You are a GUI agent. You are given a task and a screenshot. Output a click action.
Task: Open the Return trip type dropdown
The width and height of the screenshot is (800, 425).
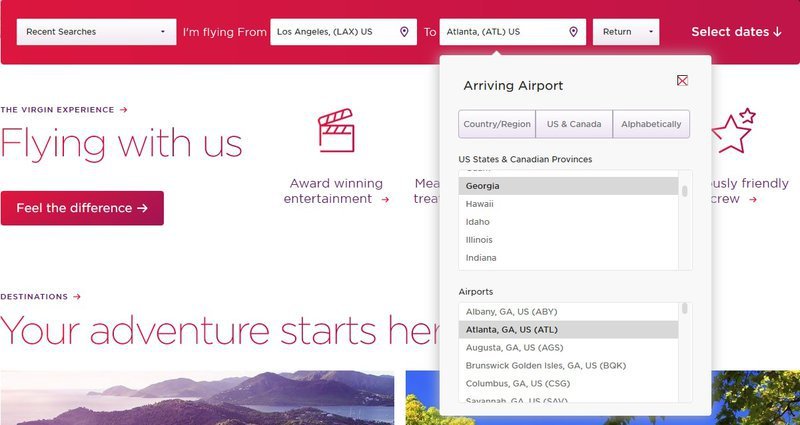point(626,32)
